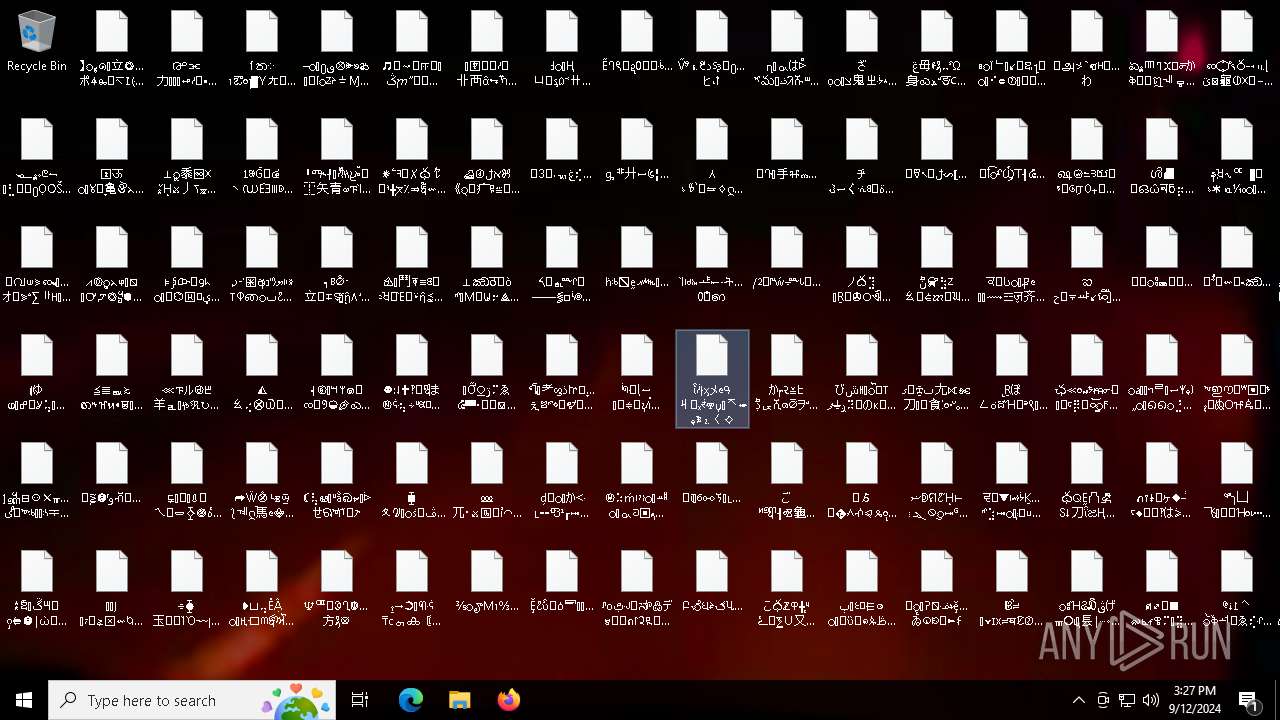Select the file named with a lone こ first line
This screenshot has height=720, width=1280.
(x=787, y=481)
